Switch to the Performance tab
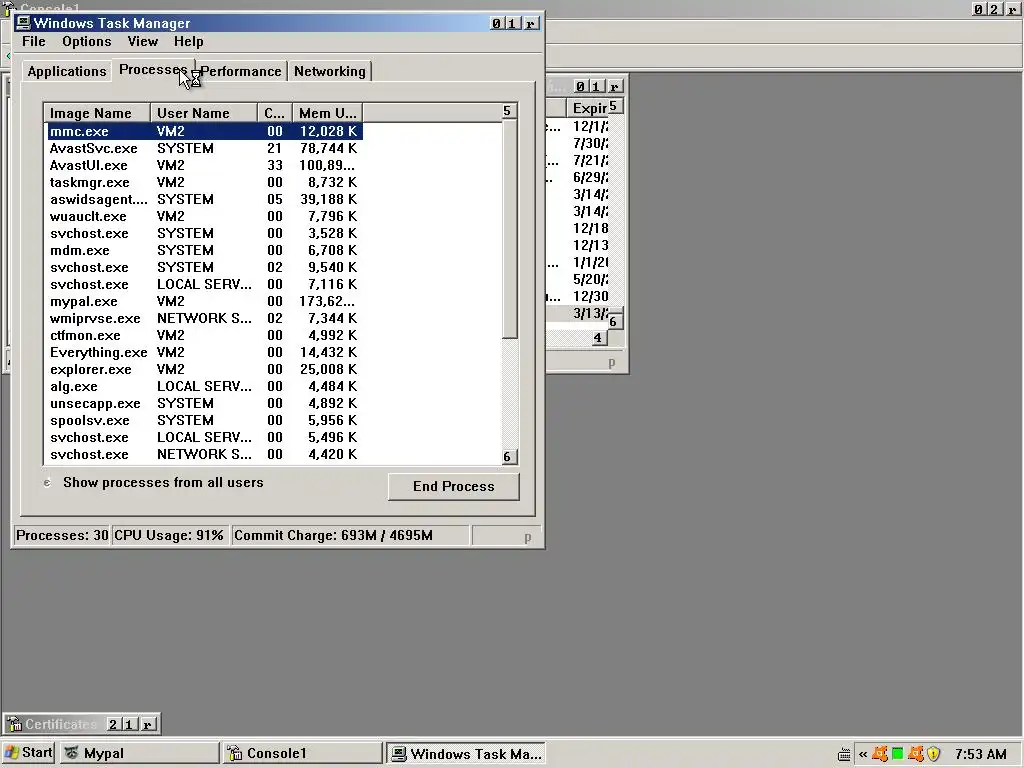1024x768 pixels. tap(240, 71)
